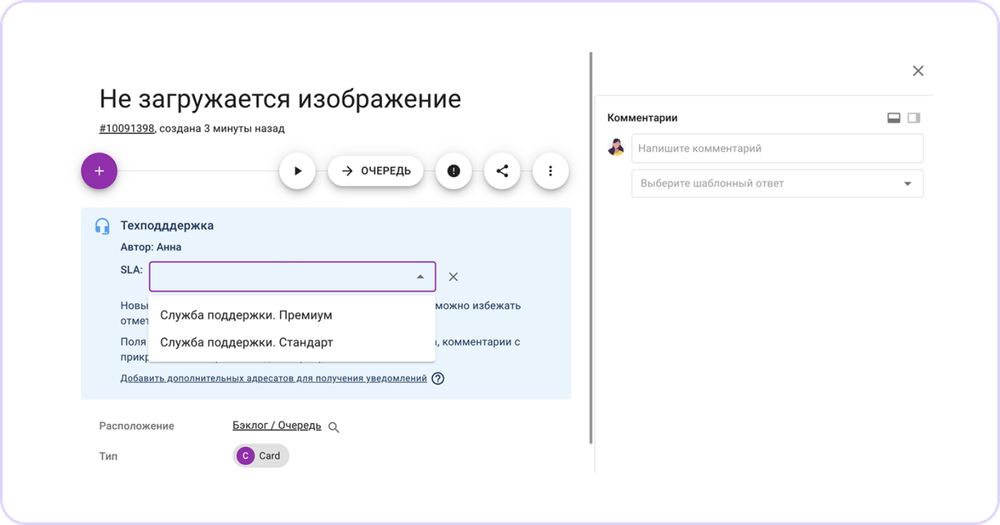Click the Тип field label
The height and width of the screenshot is (525, 1000).
point(108,456)
